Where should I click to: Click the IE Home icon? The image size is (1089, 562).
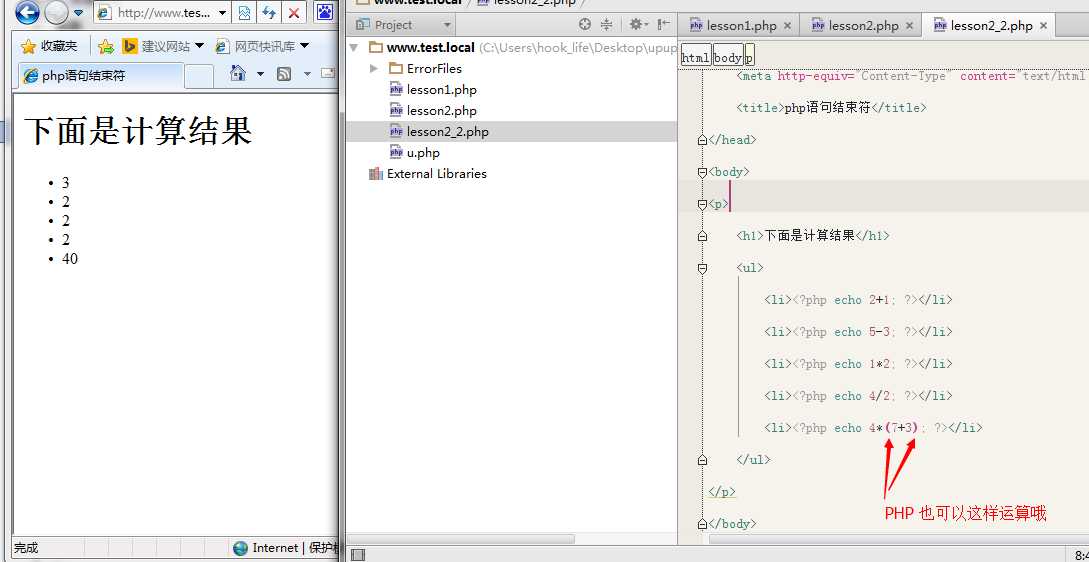tap(238, 73)
